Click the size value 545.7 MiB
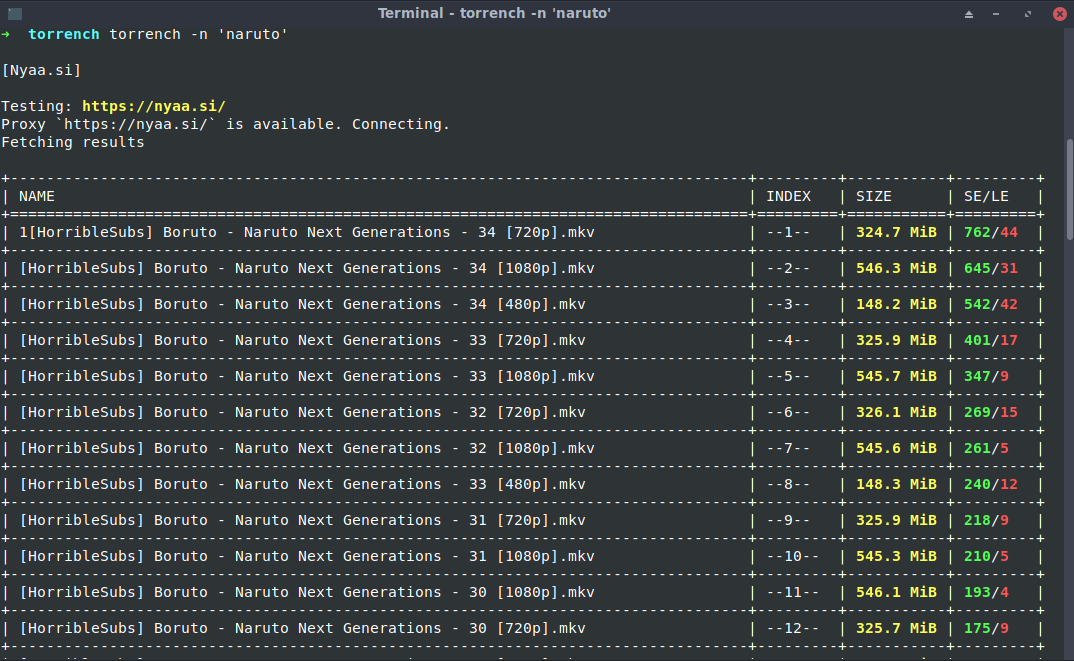Screen dimensions: 1074x661 [896, 376]
